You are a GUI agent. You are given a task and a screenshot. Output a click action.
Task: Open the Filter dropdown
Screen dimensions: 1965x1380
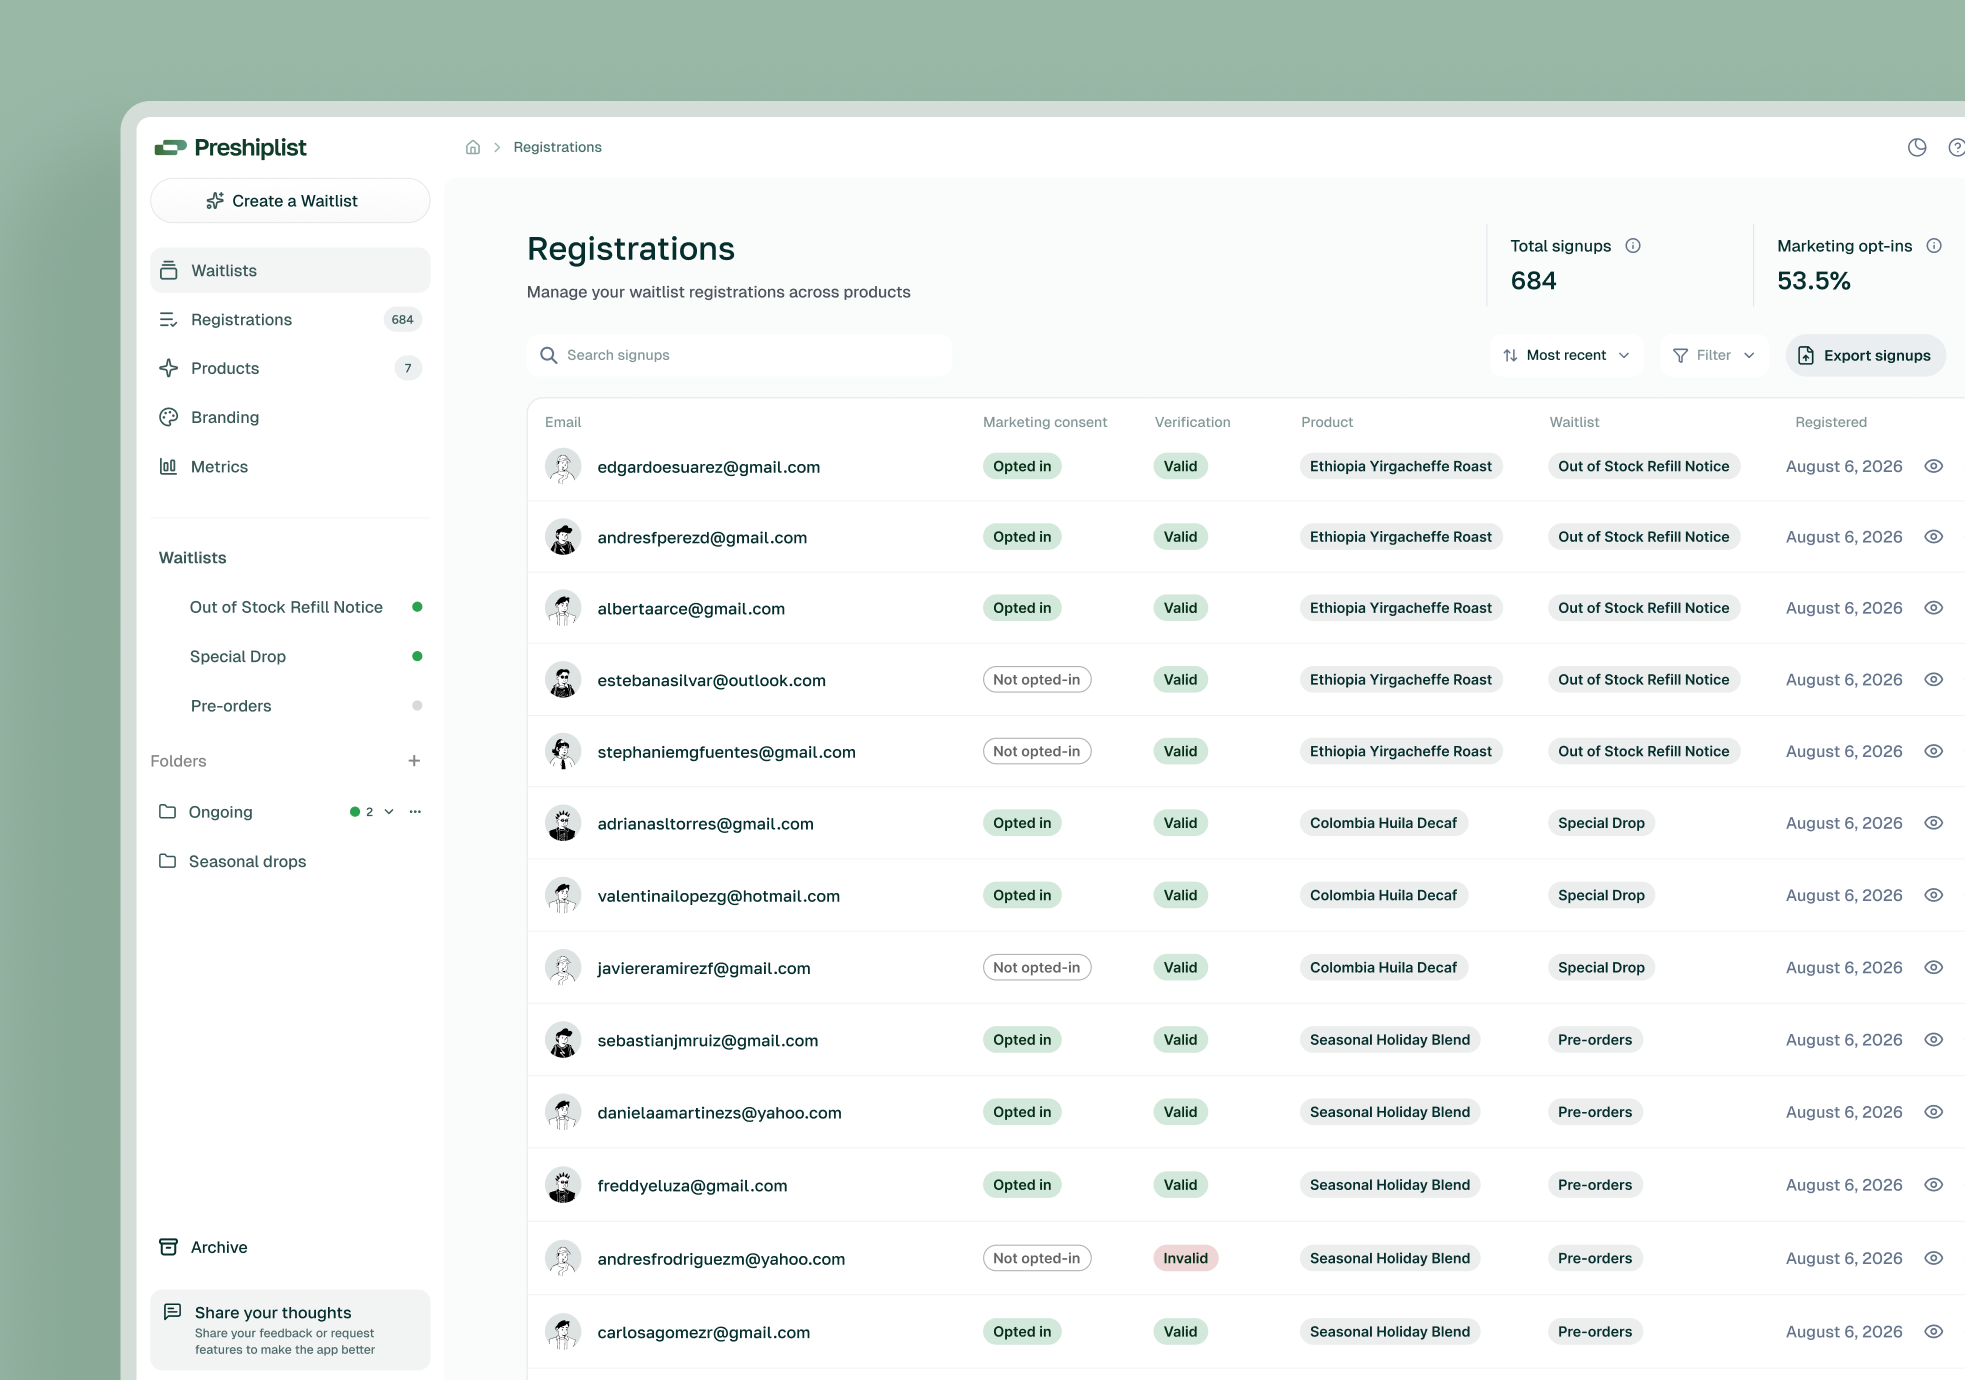pos(1714,355)
